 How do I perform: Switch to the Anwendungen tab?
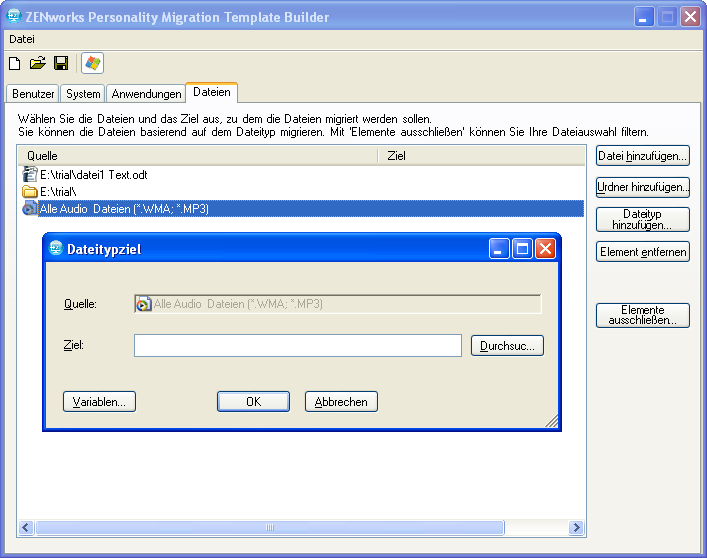coord(146,94)
